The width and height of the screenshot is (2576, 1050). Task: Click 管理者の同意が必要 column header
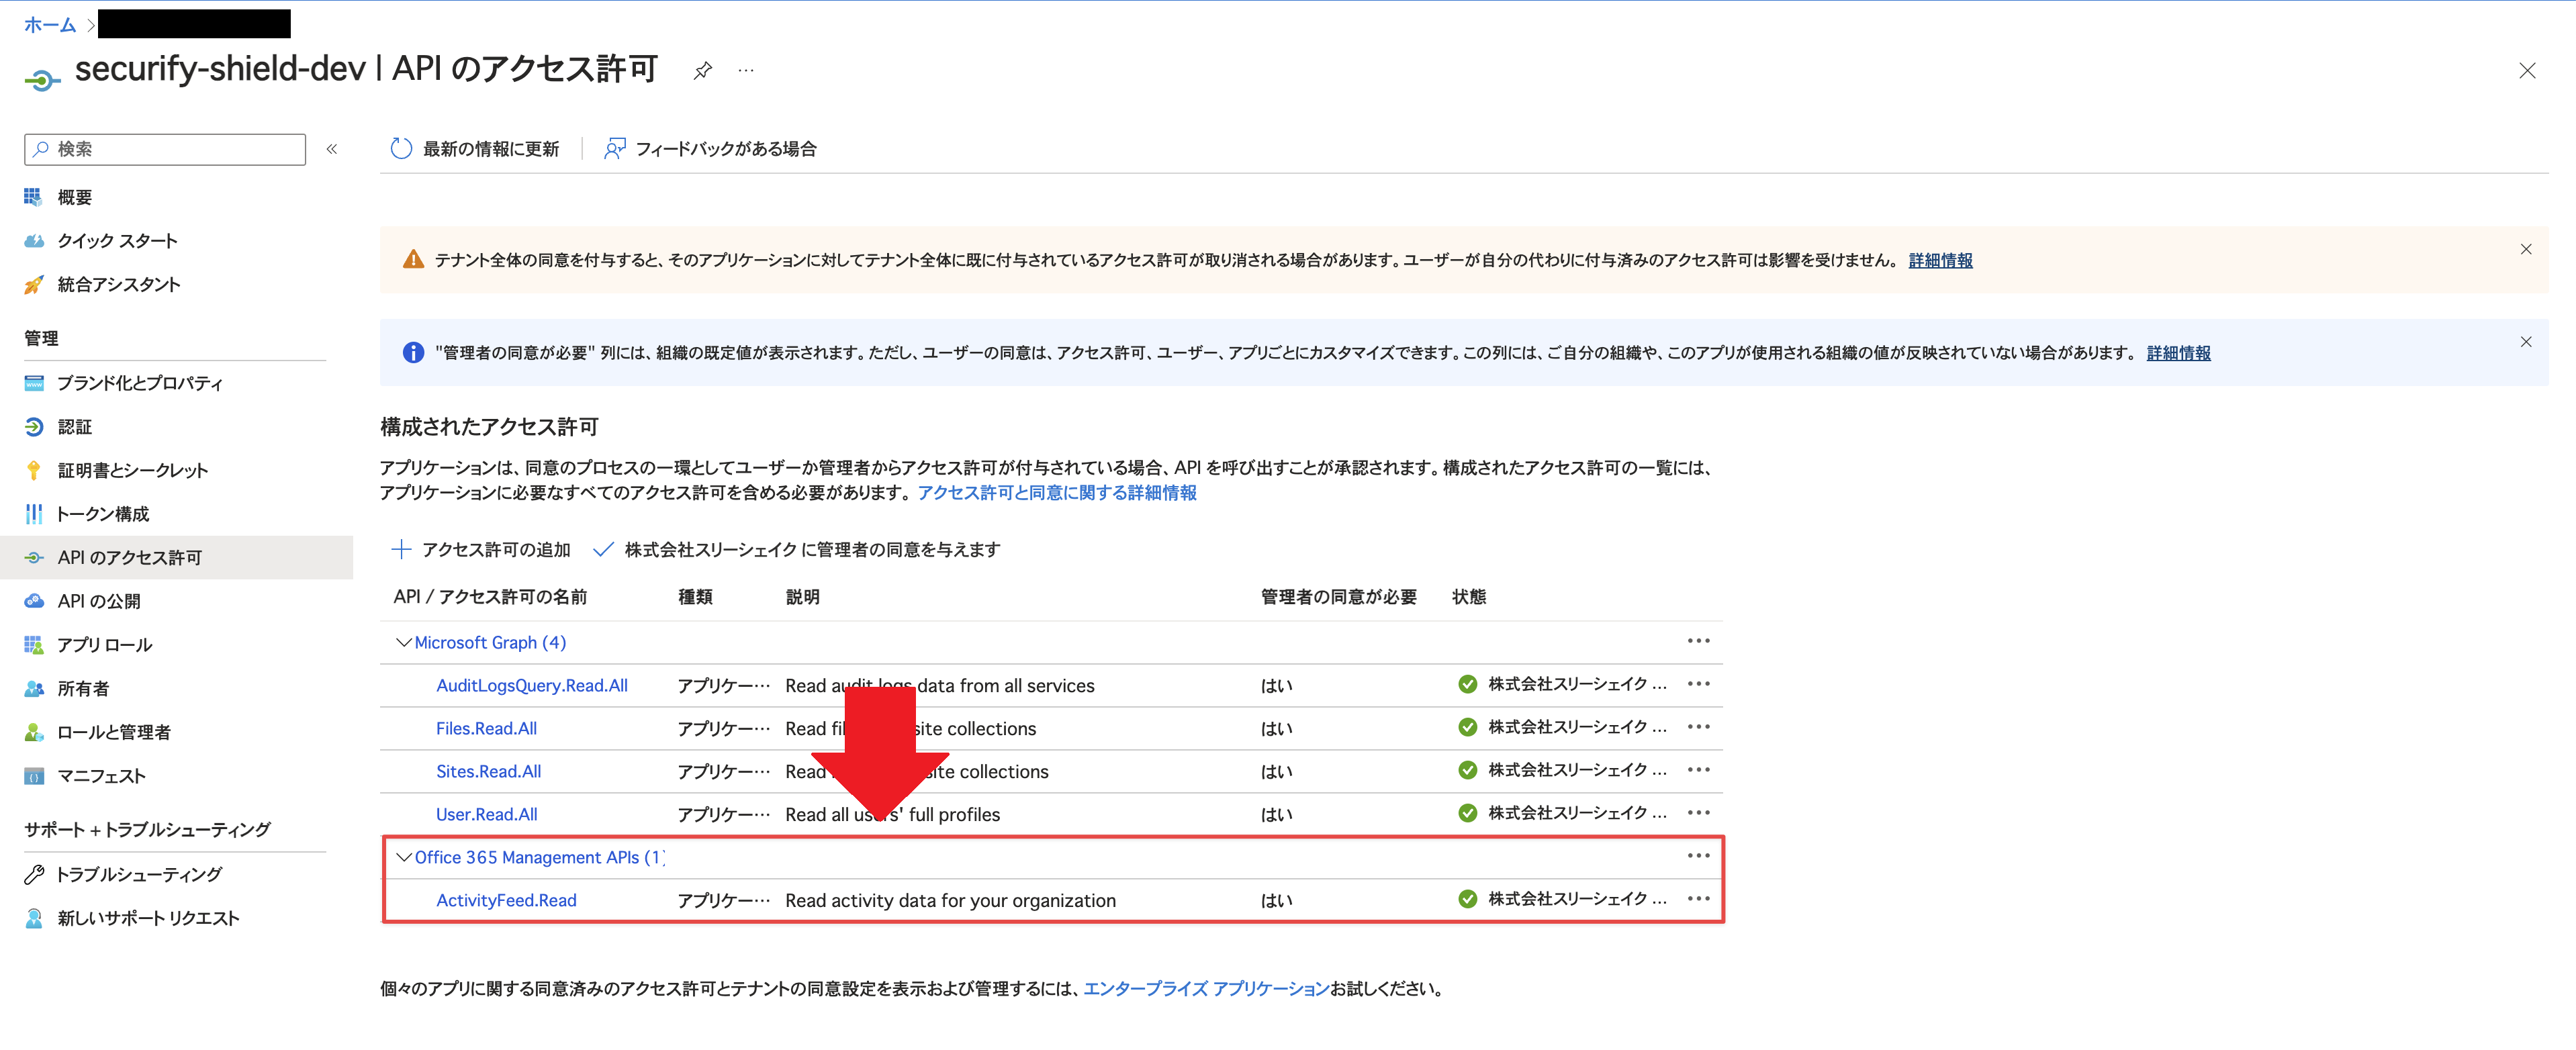(1338, 597)
